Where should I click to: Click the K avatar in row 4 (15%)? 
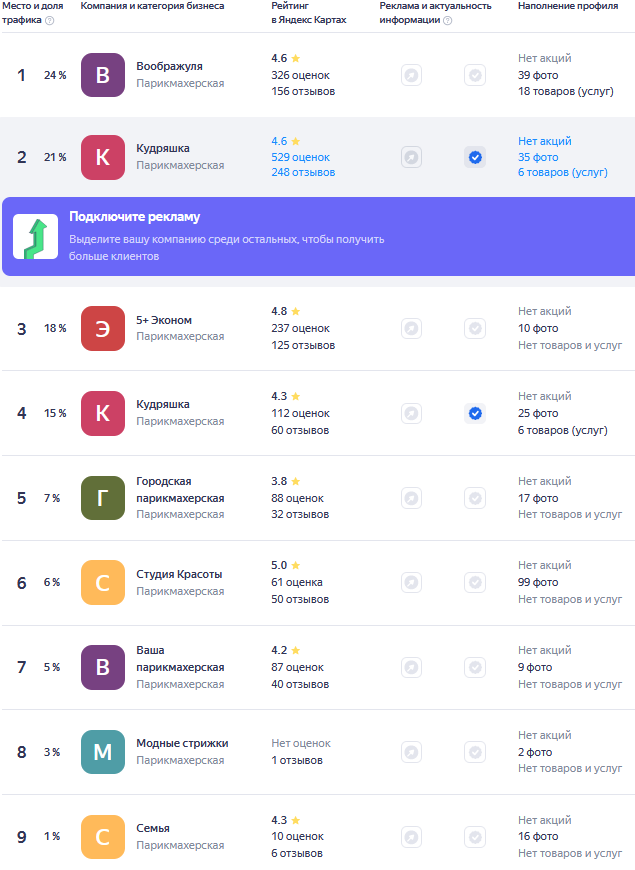(103, 413)
